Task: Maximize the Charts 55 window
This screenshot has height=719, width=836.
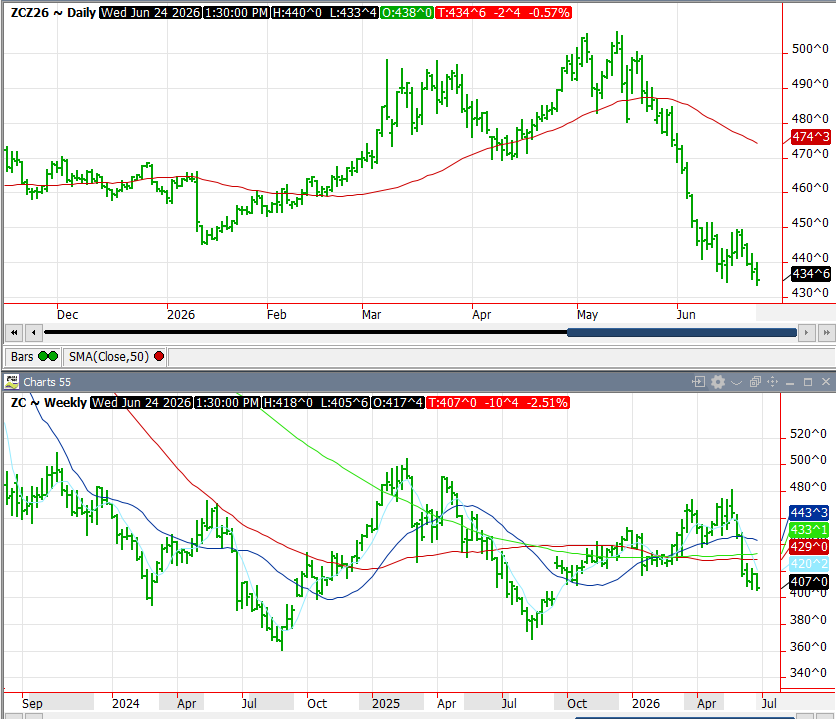Action: (808, 382)
